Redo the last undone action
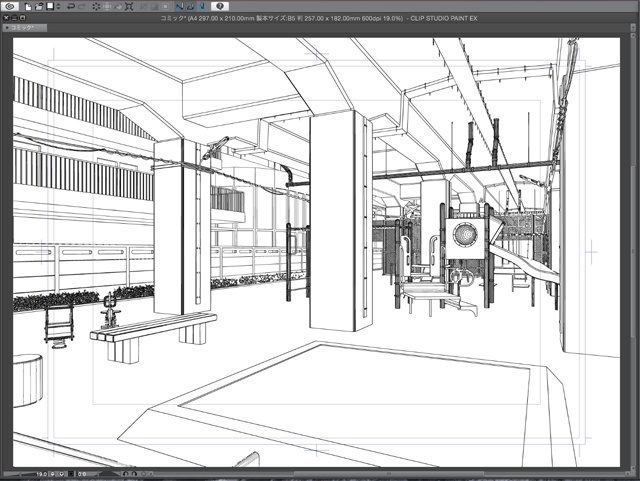The image size is (640, 481). click(82, 7)
